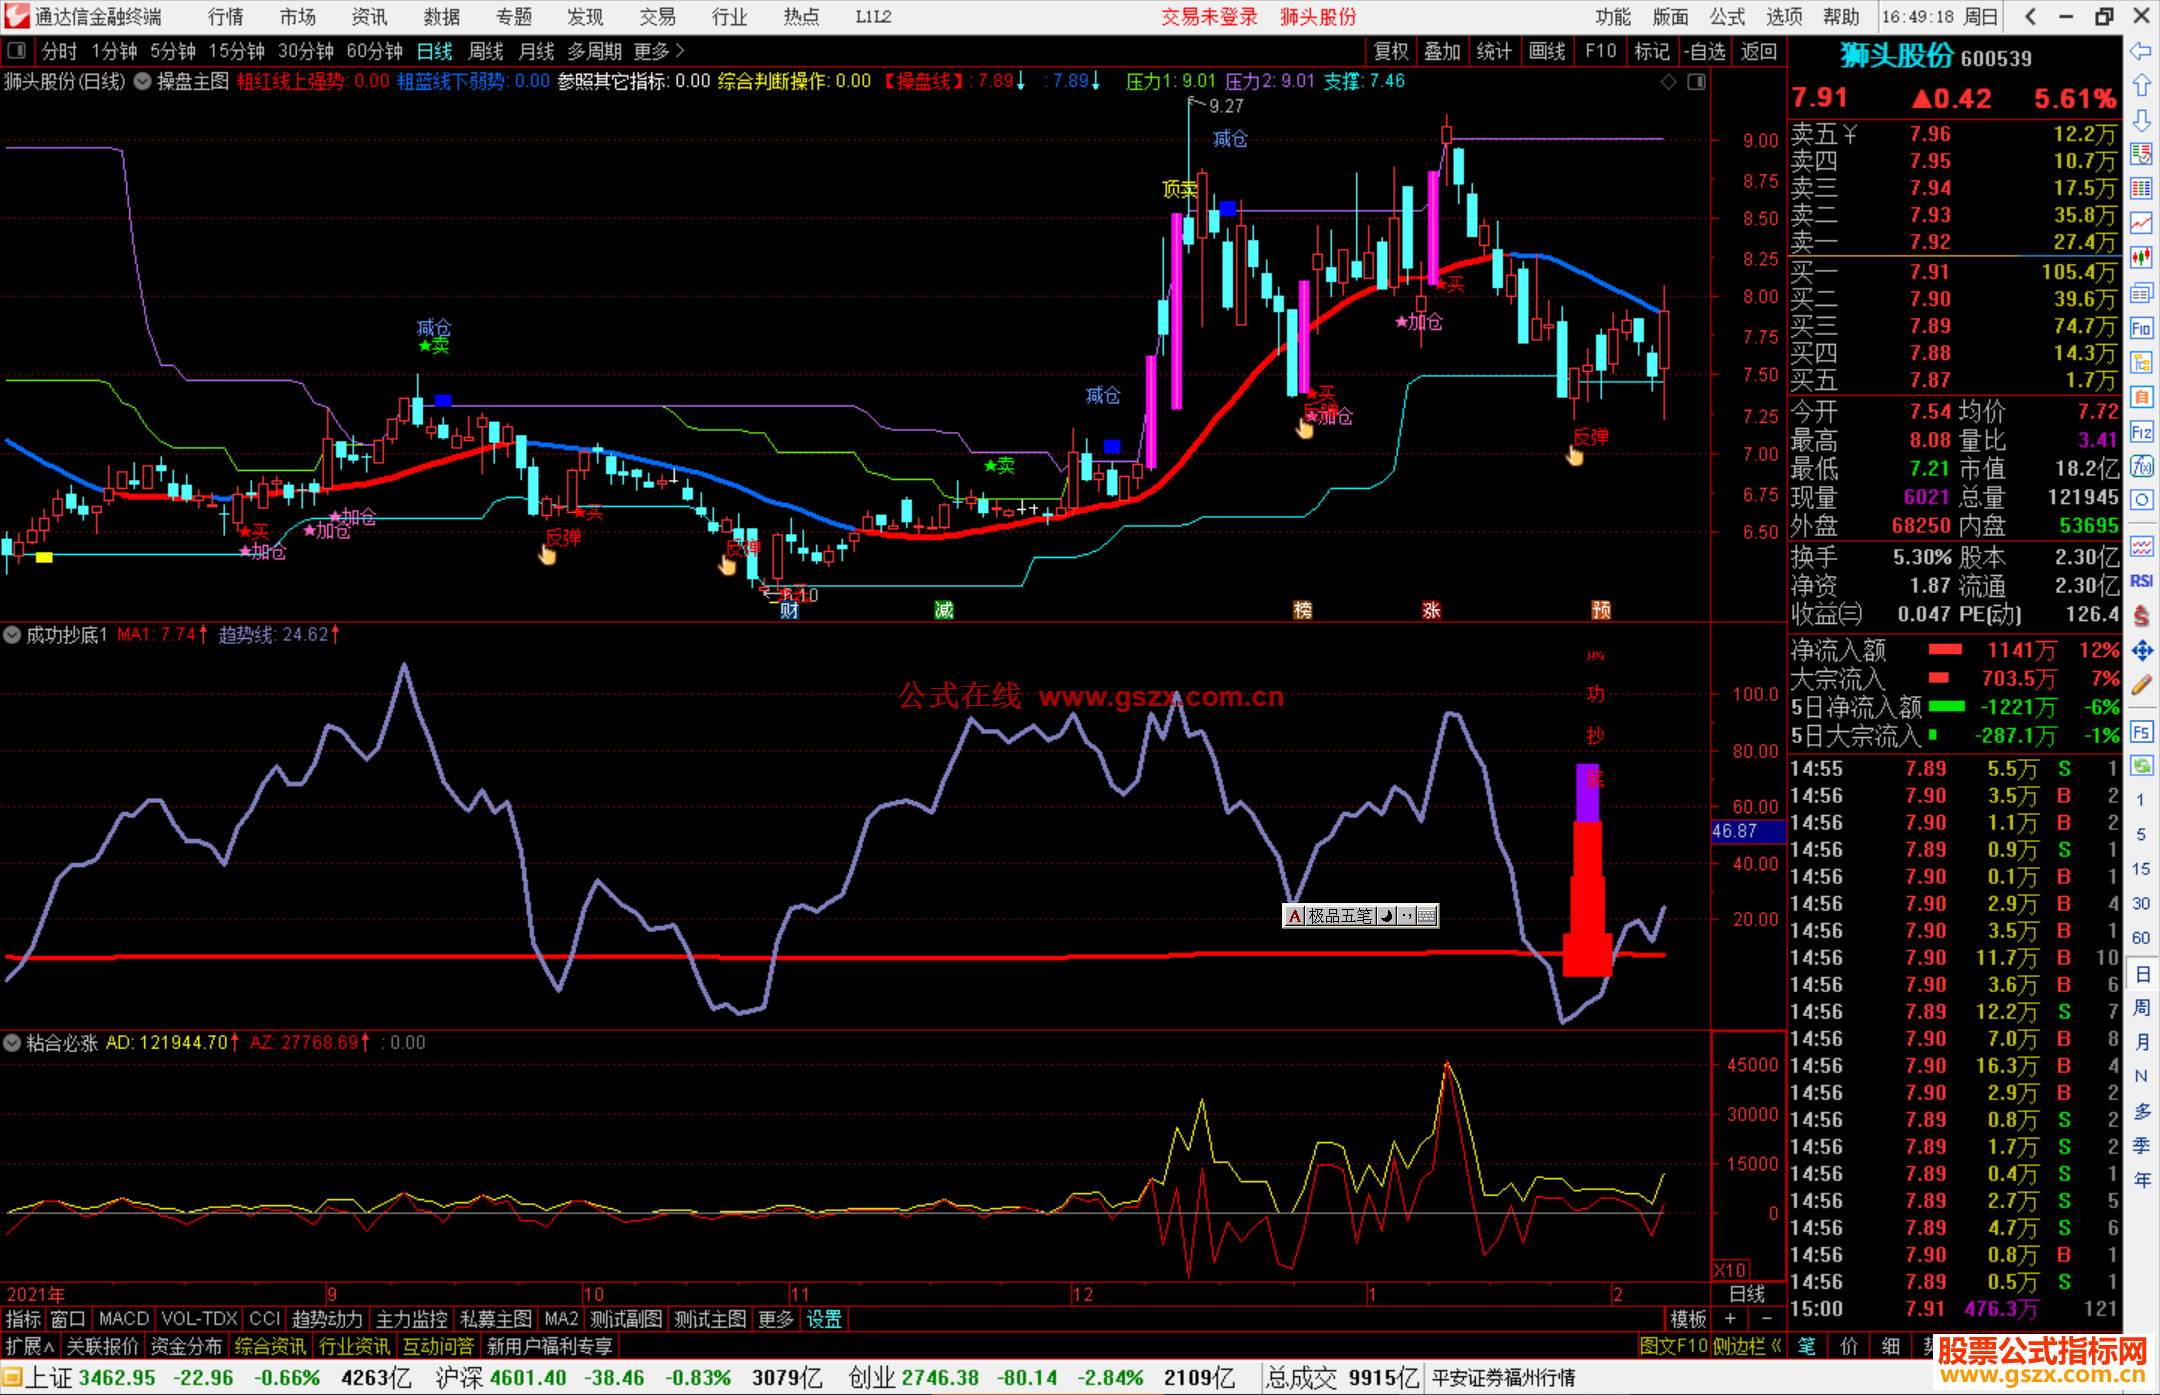Switch the period tab to 5分钟
This screenshot has height=1395, width=2160.
(x=173, y=51)
